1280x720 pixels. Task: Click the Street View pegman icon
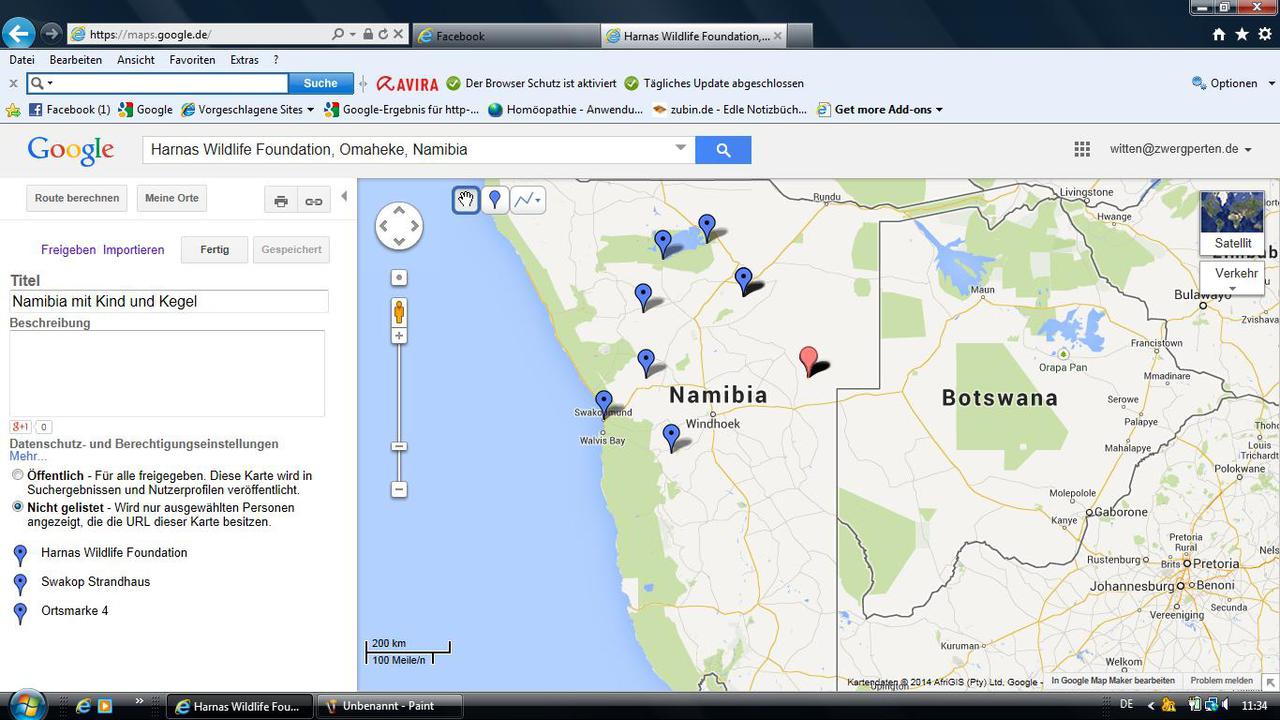(399, 312)
